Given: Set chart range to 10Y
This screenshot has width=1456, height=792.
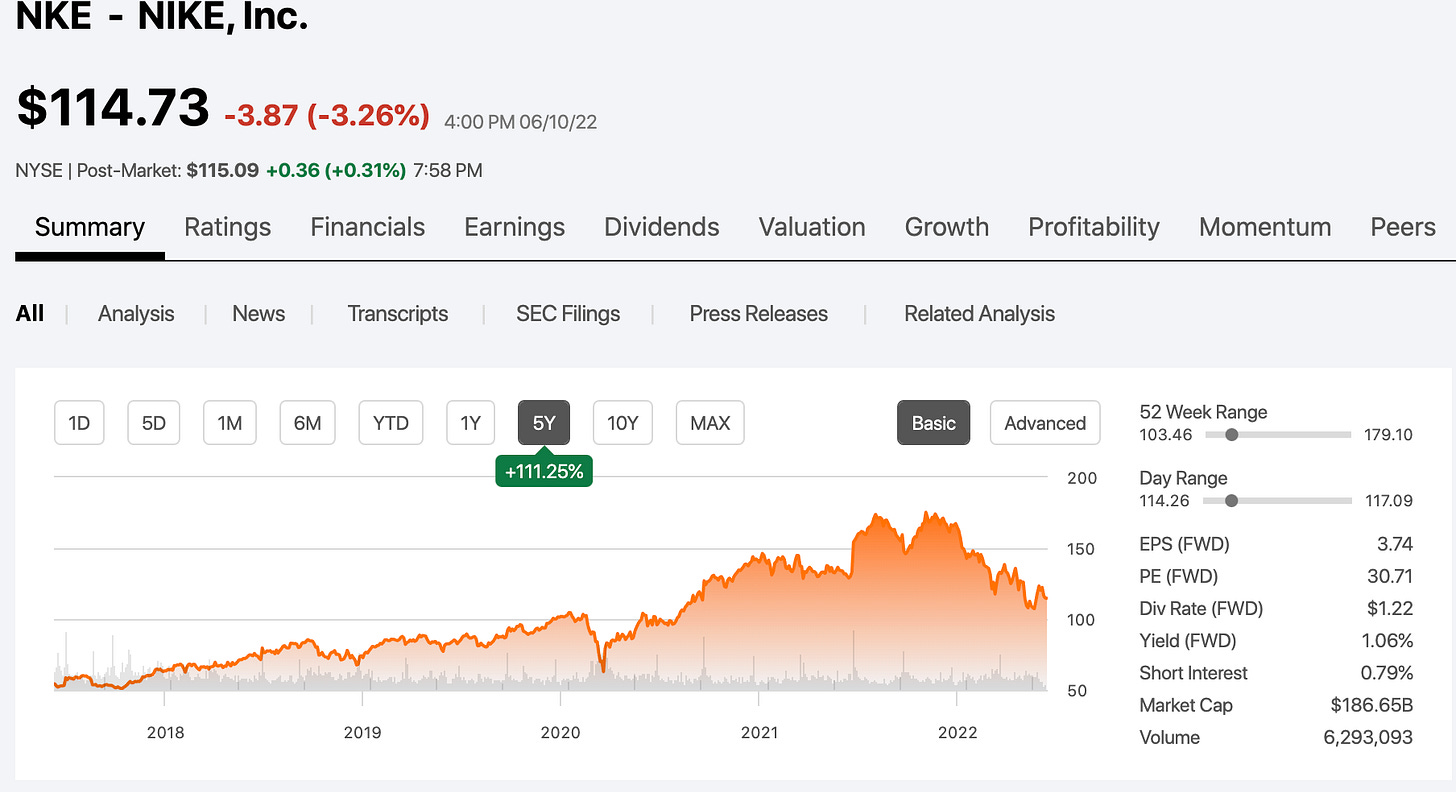Looking at the screenshot, I should 623,423.
